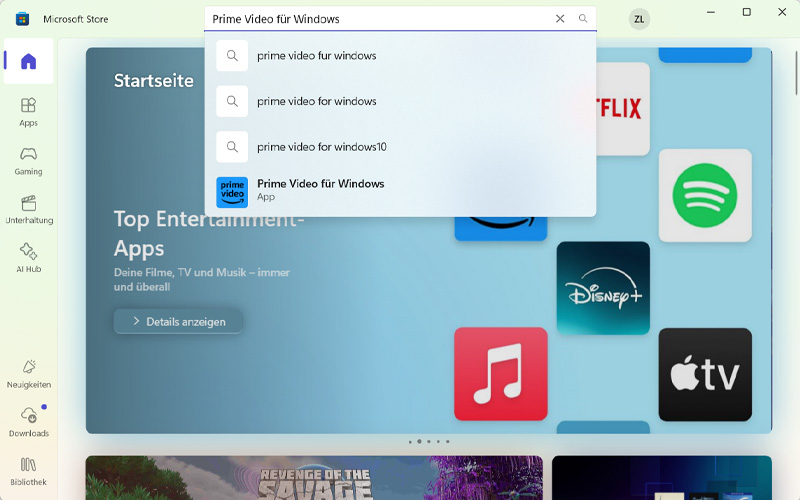800x500 pixels.
Task: Open the Spotify app tile
Action: (x=705, y=195)
